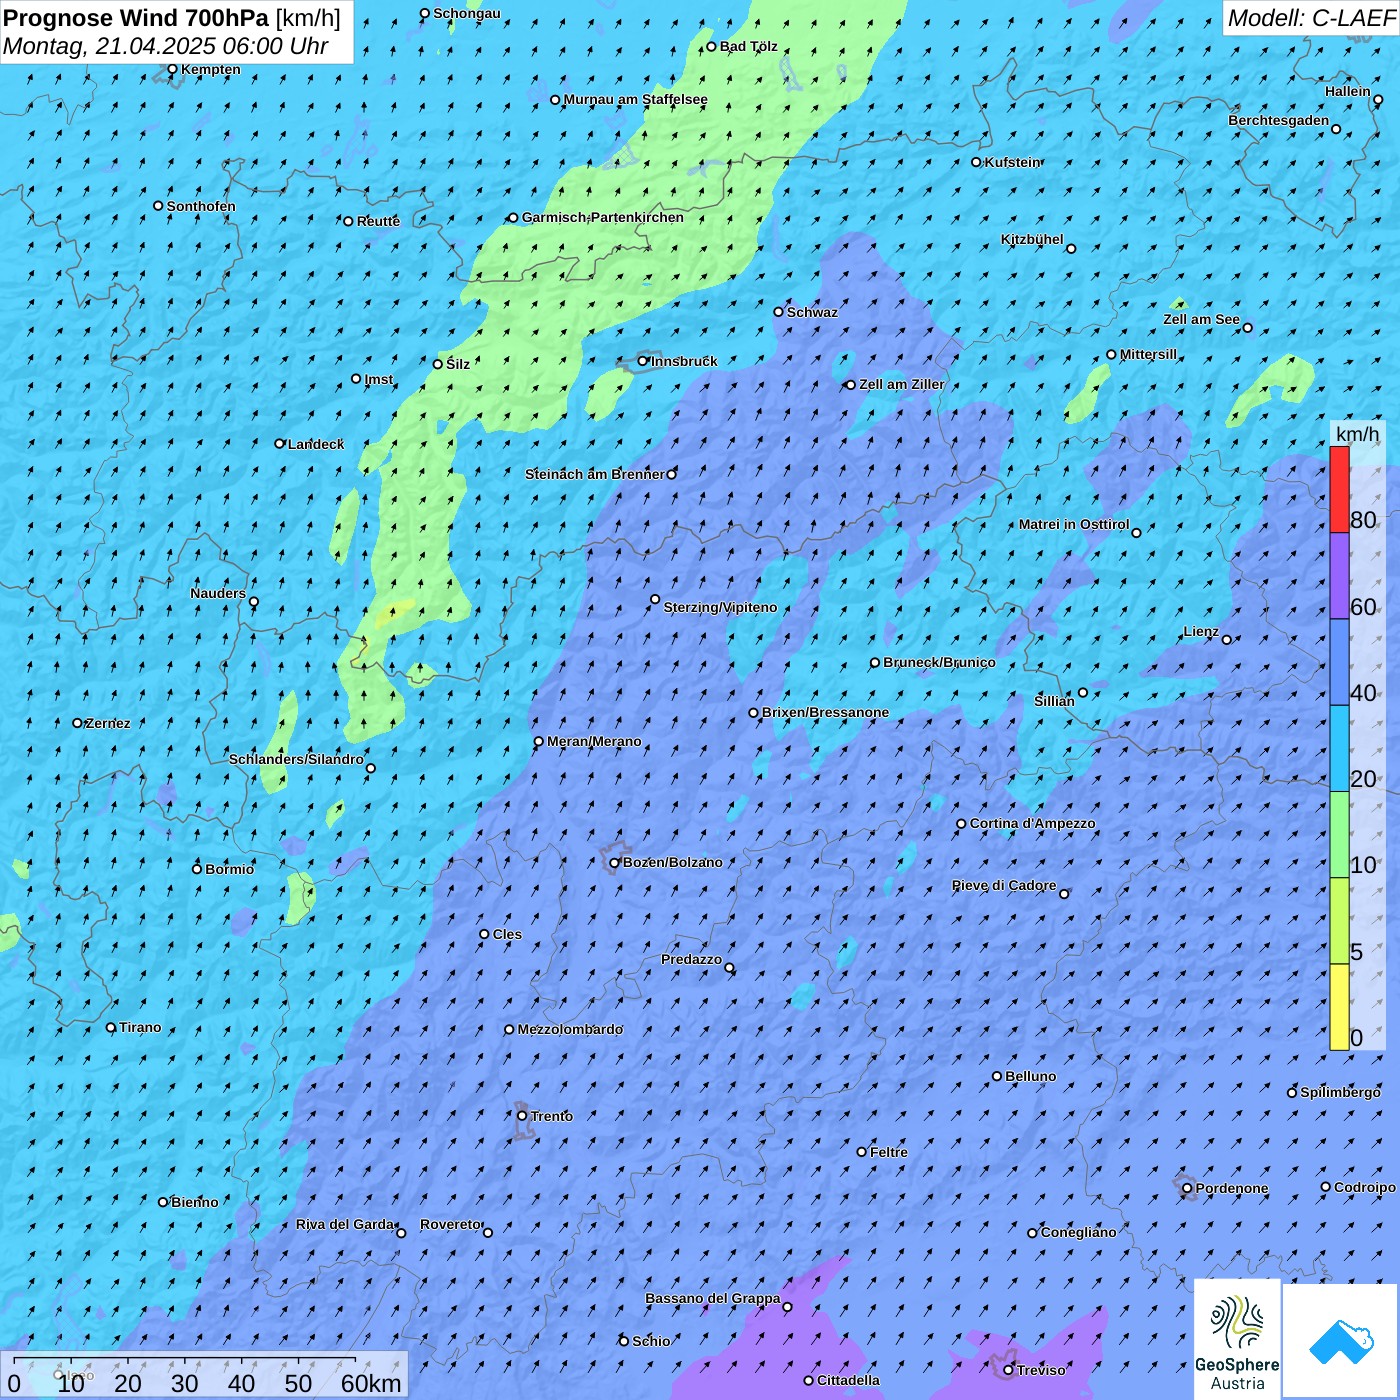Click the Pordenone city label

(1232, 1188)
